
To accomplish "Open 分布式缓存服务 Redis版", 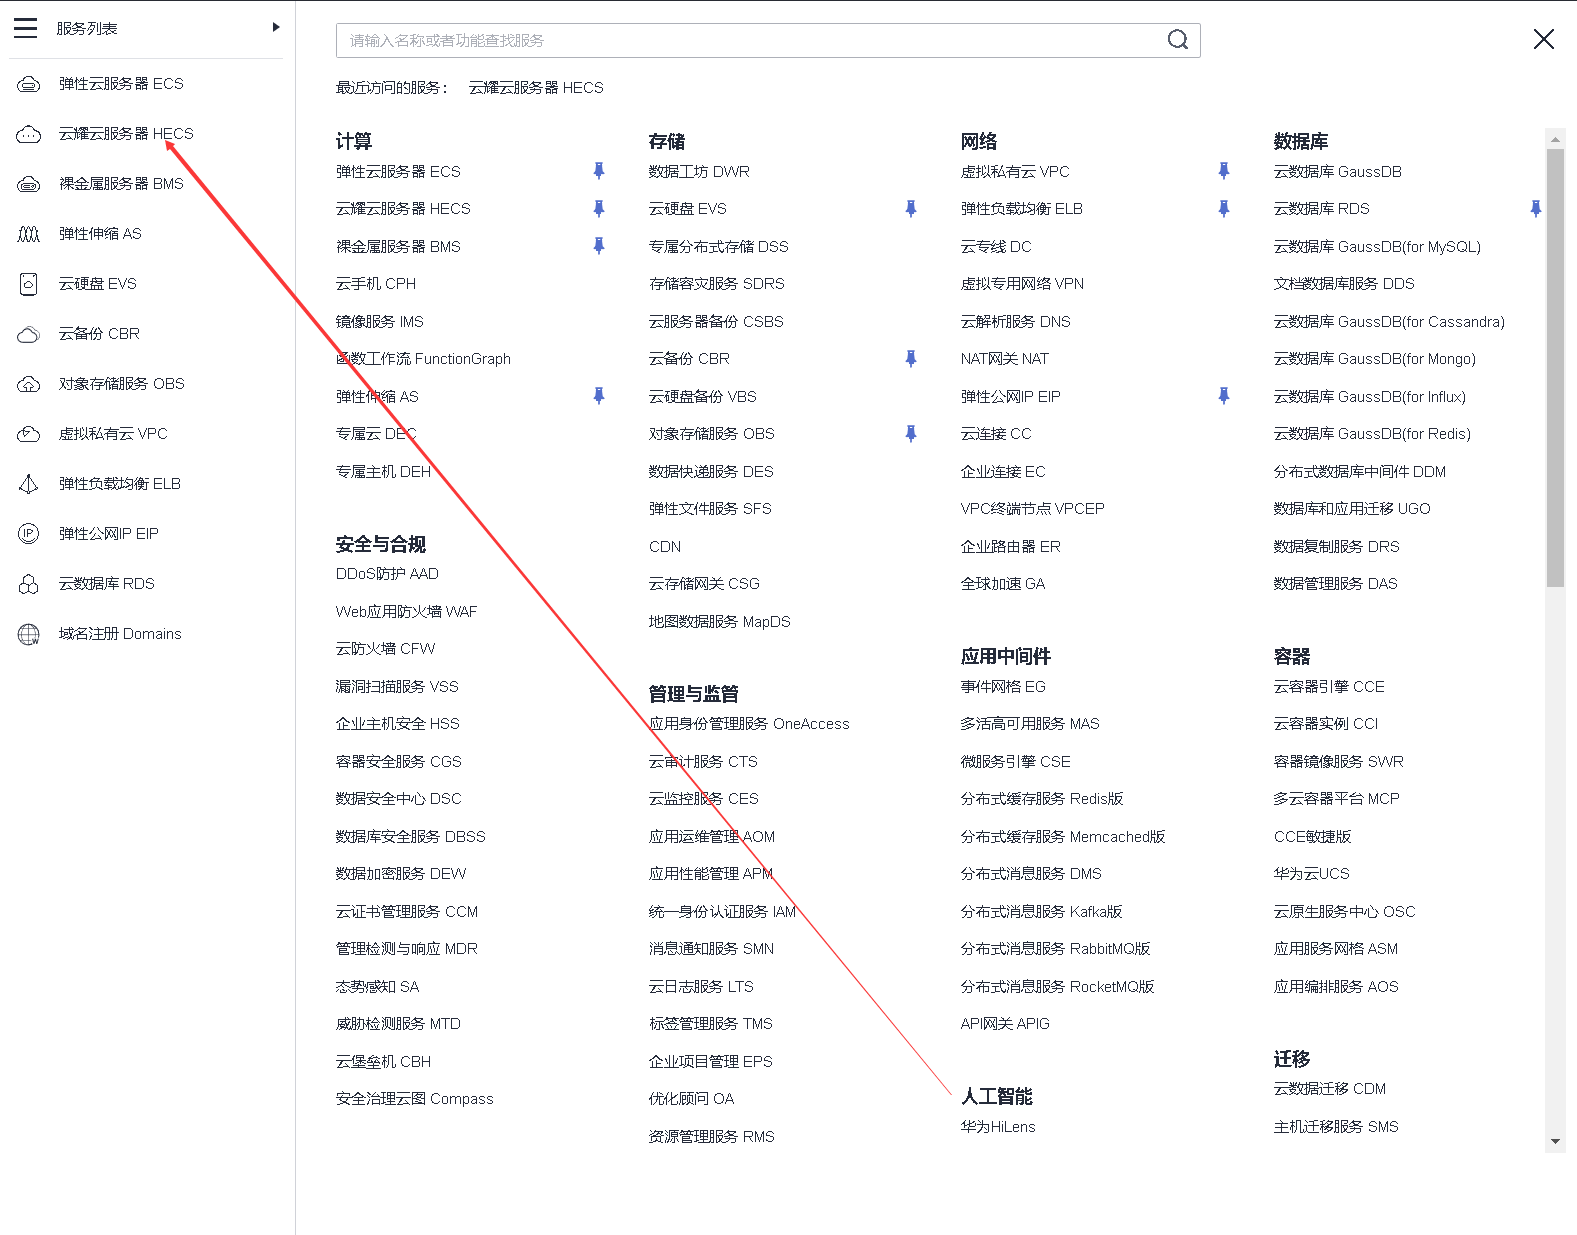I will click(1042, 799).
